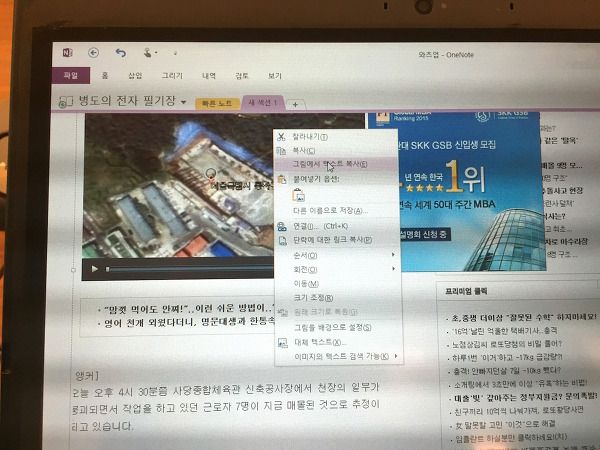Click the notebook icon beside 병도의 전자 필기장

coord(65,102)
